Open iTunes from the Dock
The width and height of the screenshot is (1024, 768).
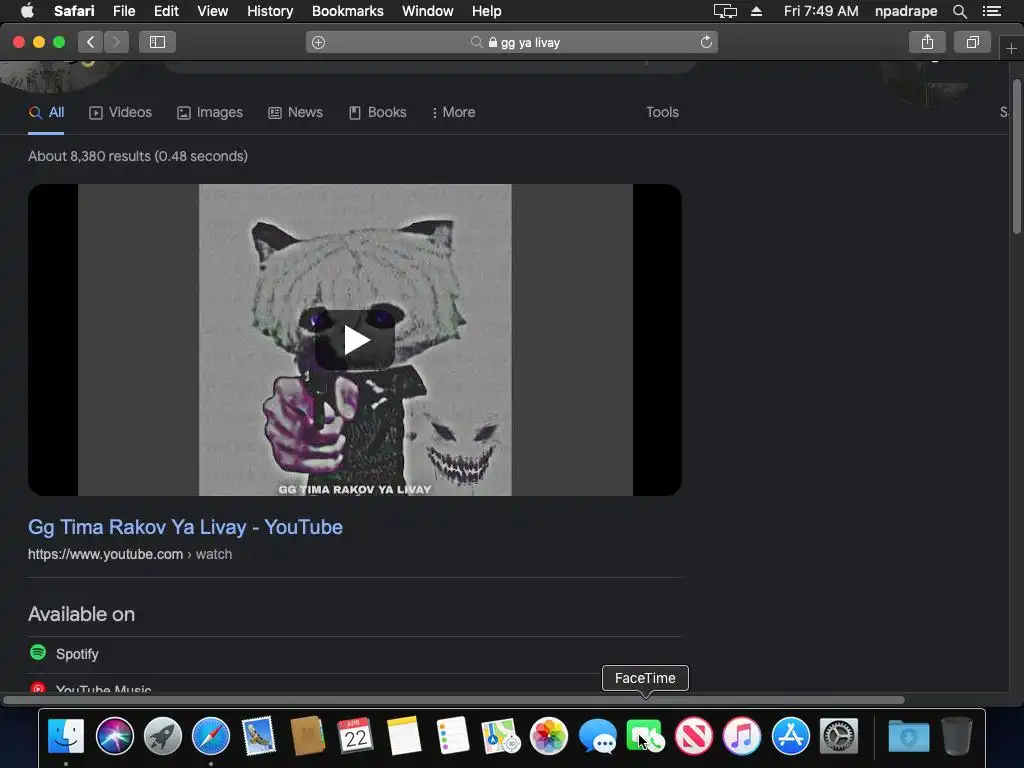(x=742, y=736)
